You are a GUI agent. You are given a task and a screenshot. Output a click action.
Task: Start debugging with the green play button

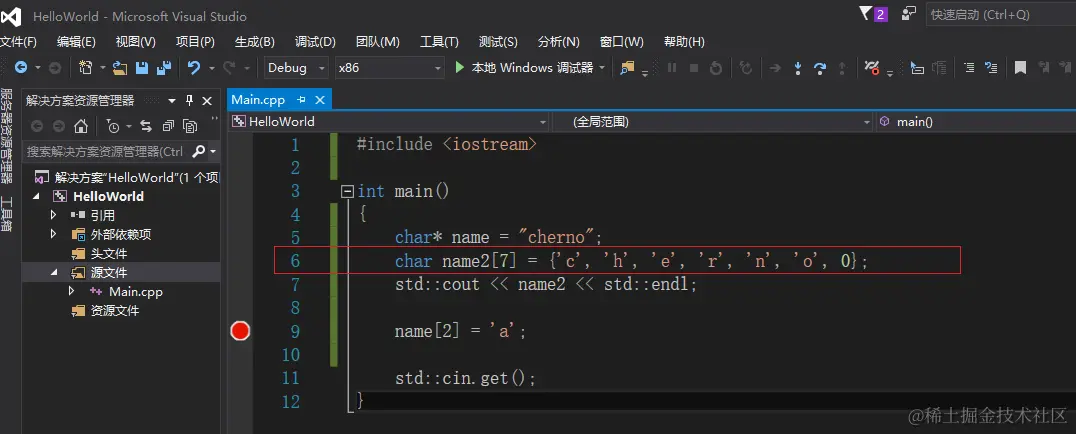(460, 67)
